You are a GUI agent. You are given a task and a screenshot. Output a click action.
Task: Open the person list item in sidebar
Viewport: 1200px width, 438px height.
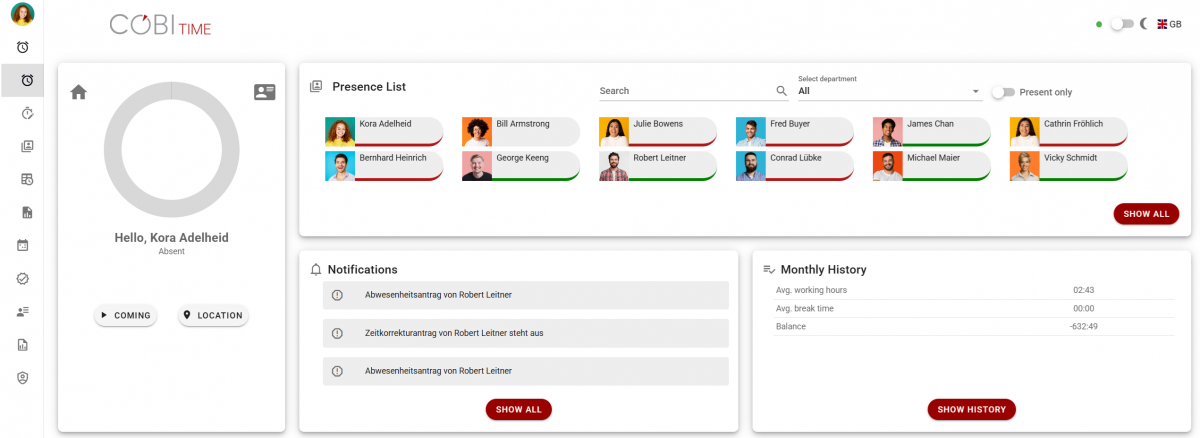(22, 311)
